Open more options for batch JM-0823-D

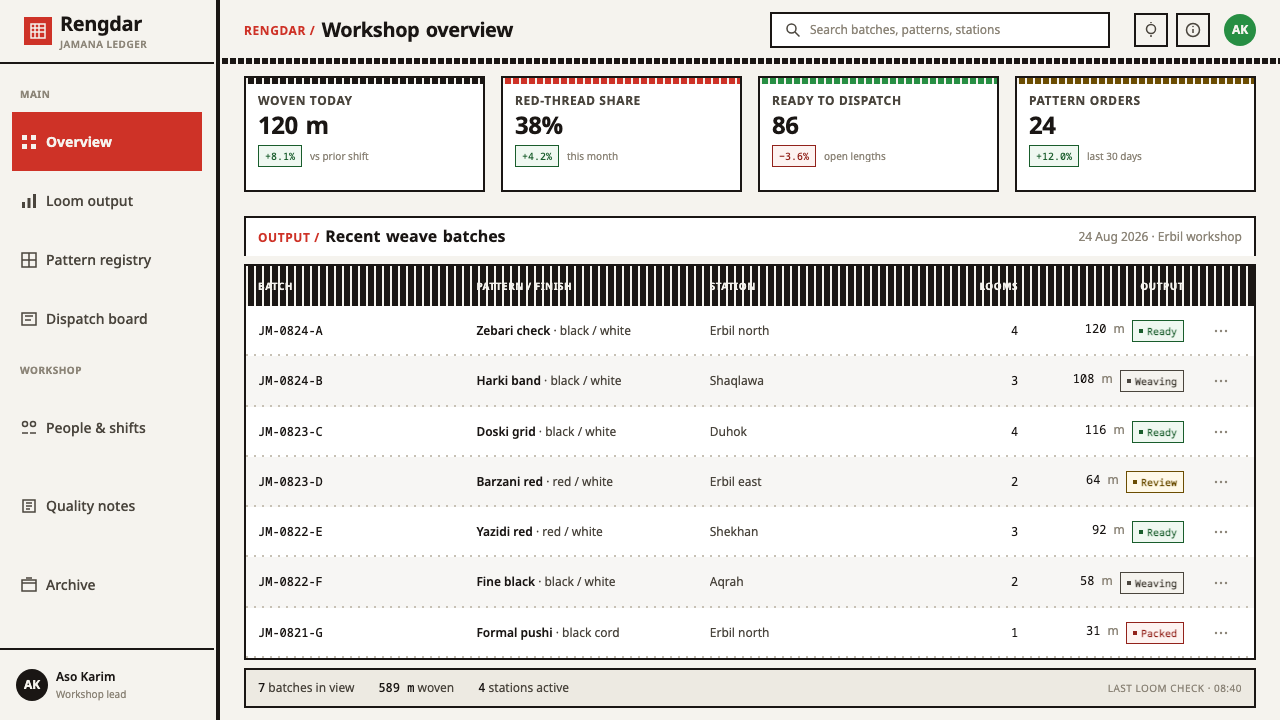pos(1221,482)
